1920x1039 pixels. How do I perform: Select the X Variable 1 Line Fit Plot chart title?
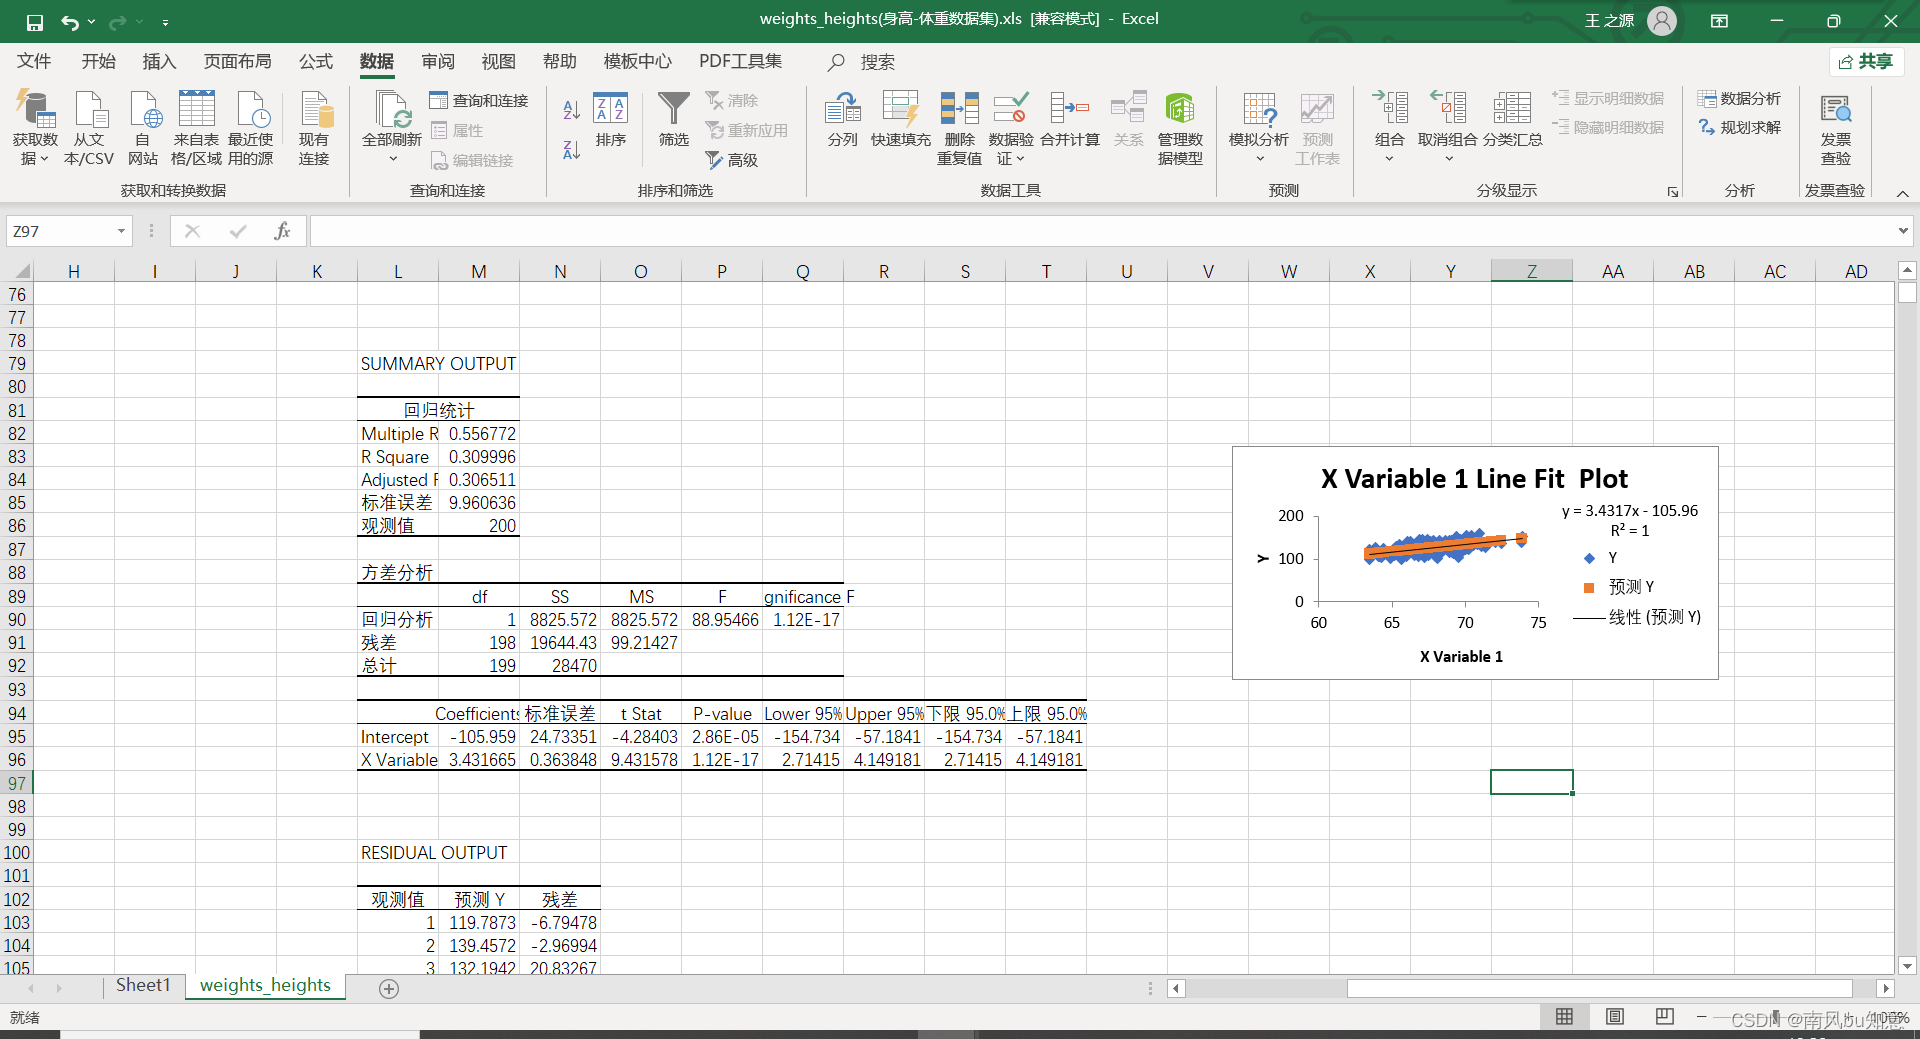[x=1474, y=479]
